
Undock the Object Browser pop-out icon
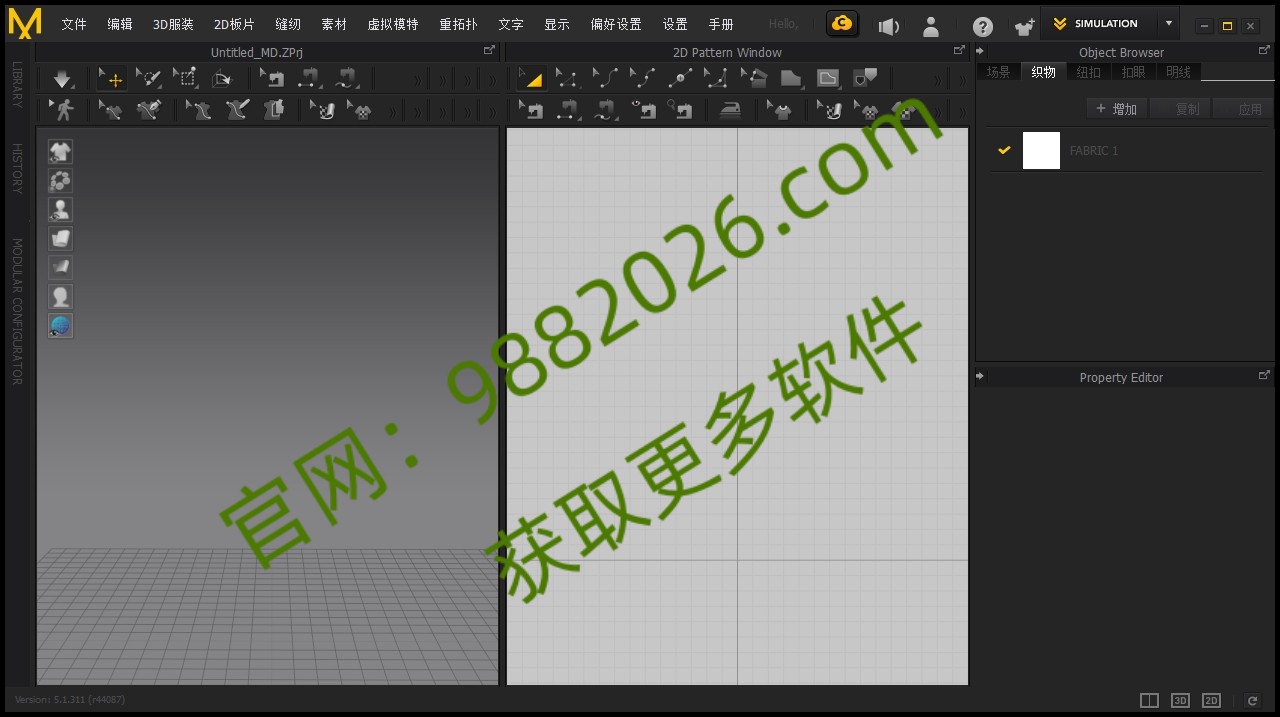1264,51
